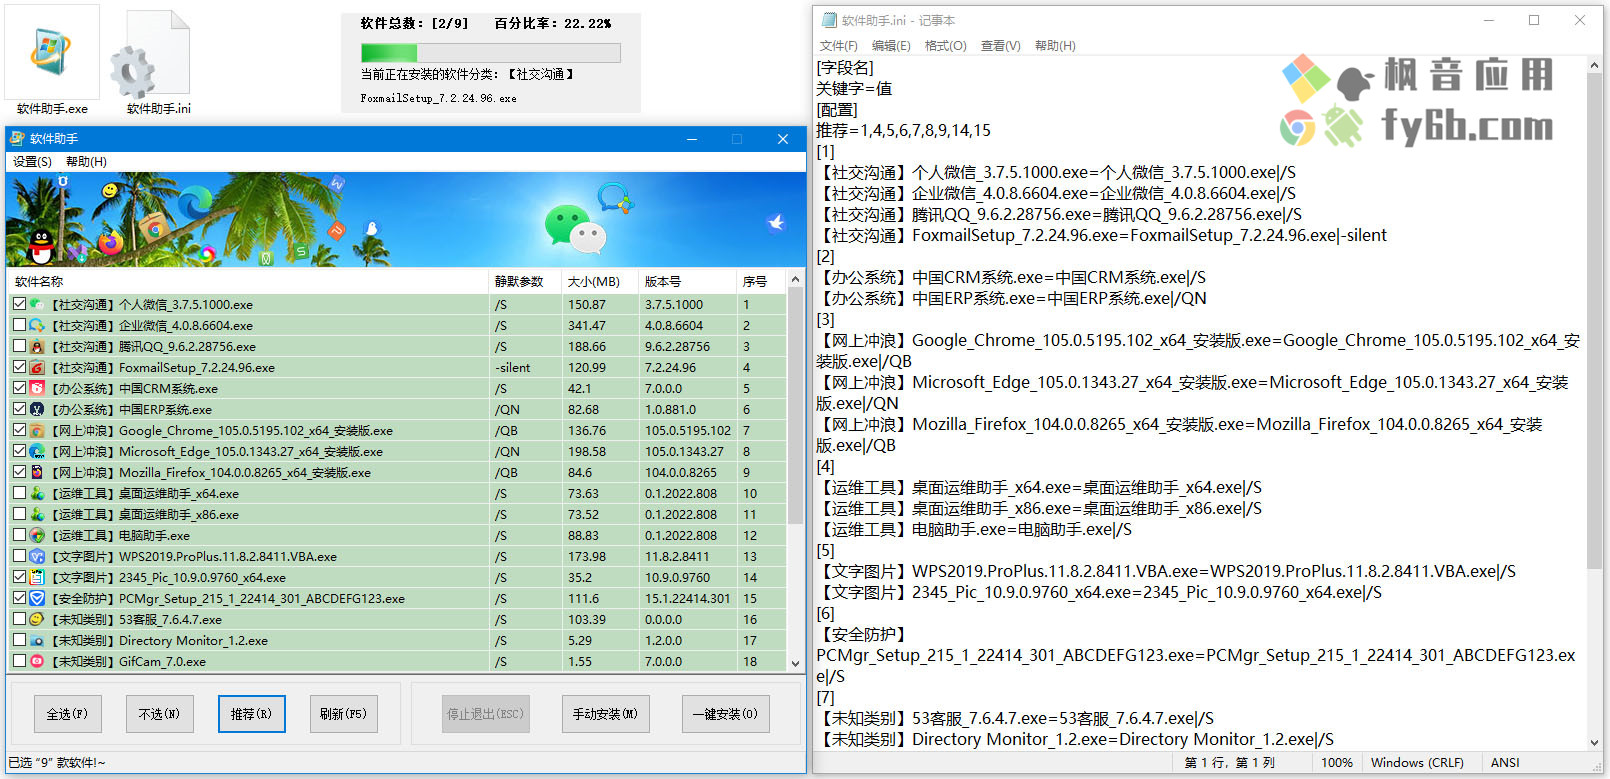Open the 软件助手.exe desktop icon
The width and height of the screenshot is (1610, 779).
coord(52,60)
